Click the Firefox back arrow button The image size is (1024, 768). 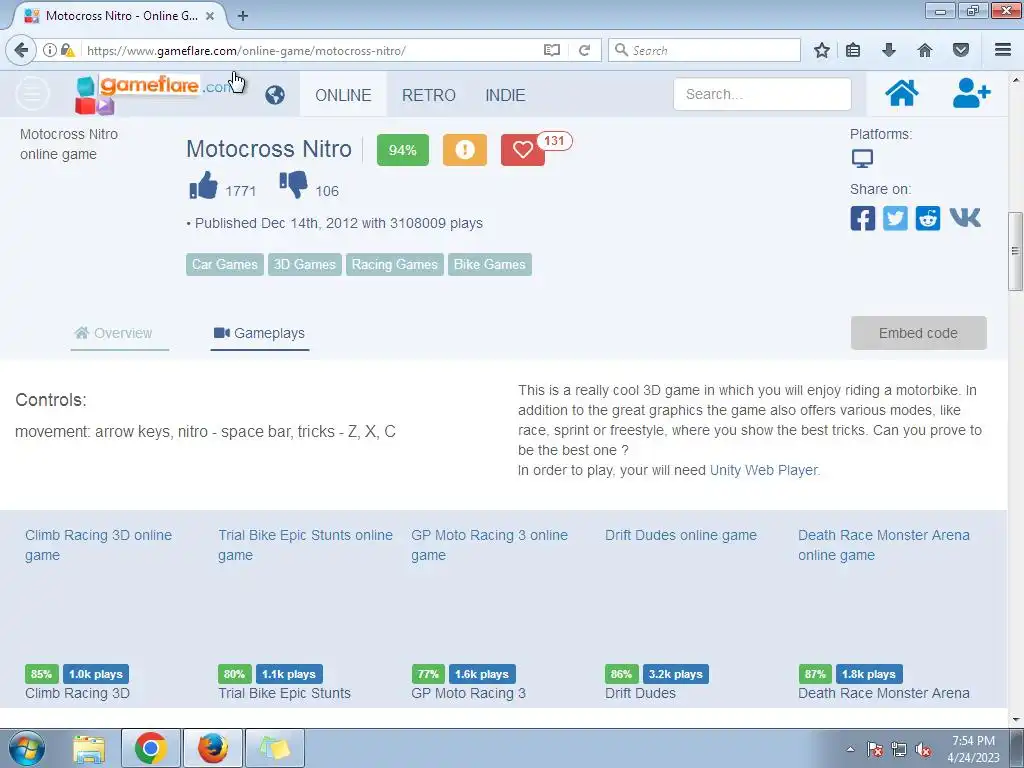21,50
